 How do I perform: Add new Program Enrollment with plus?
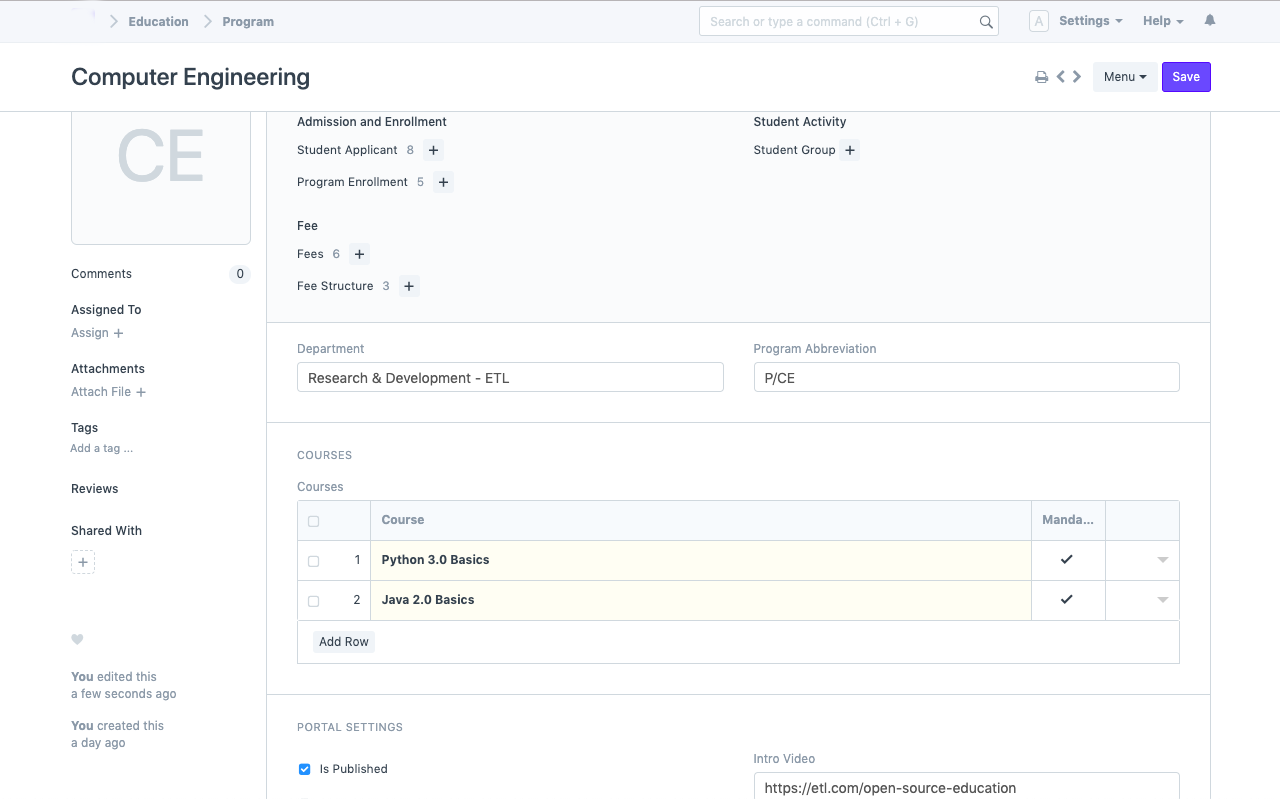(444, 182)
